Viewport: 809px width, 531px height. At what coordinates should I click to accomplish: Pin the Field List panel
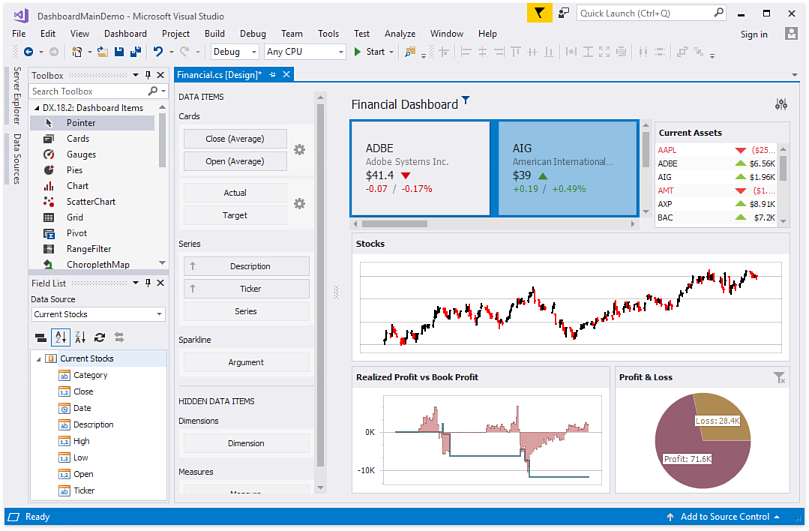(148, 283)
